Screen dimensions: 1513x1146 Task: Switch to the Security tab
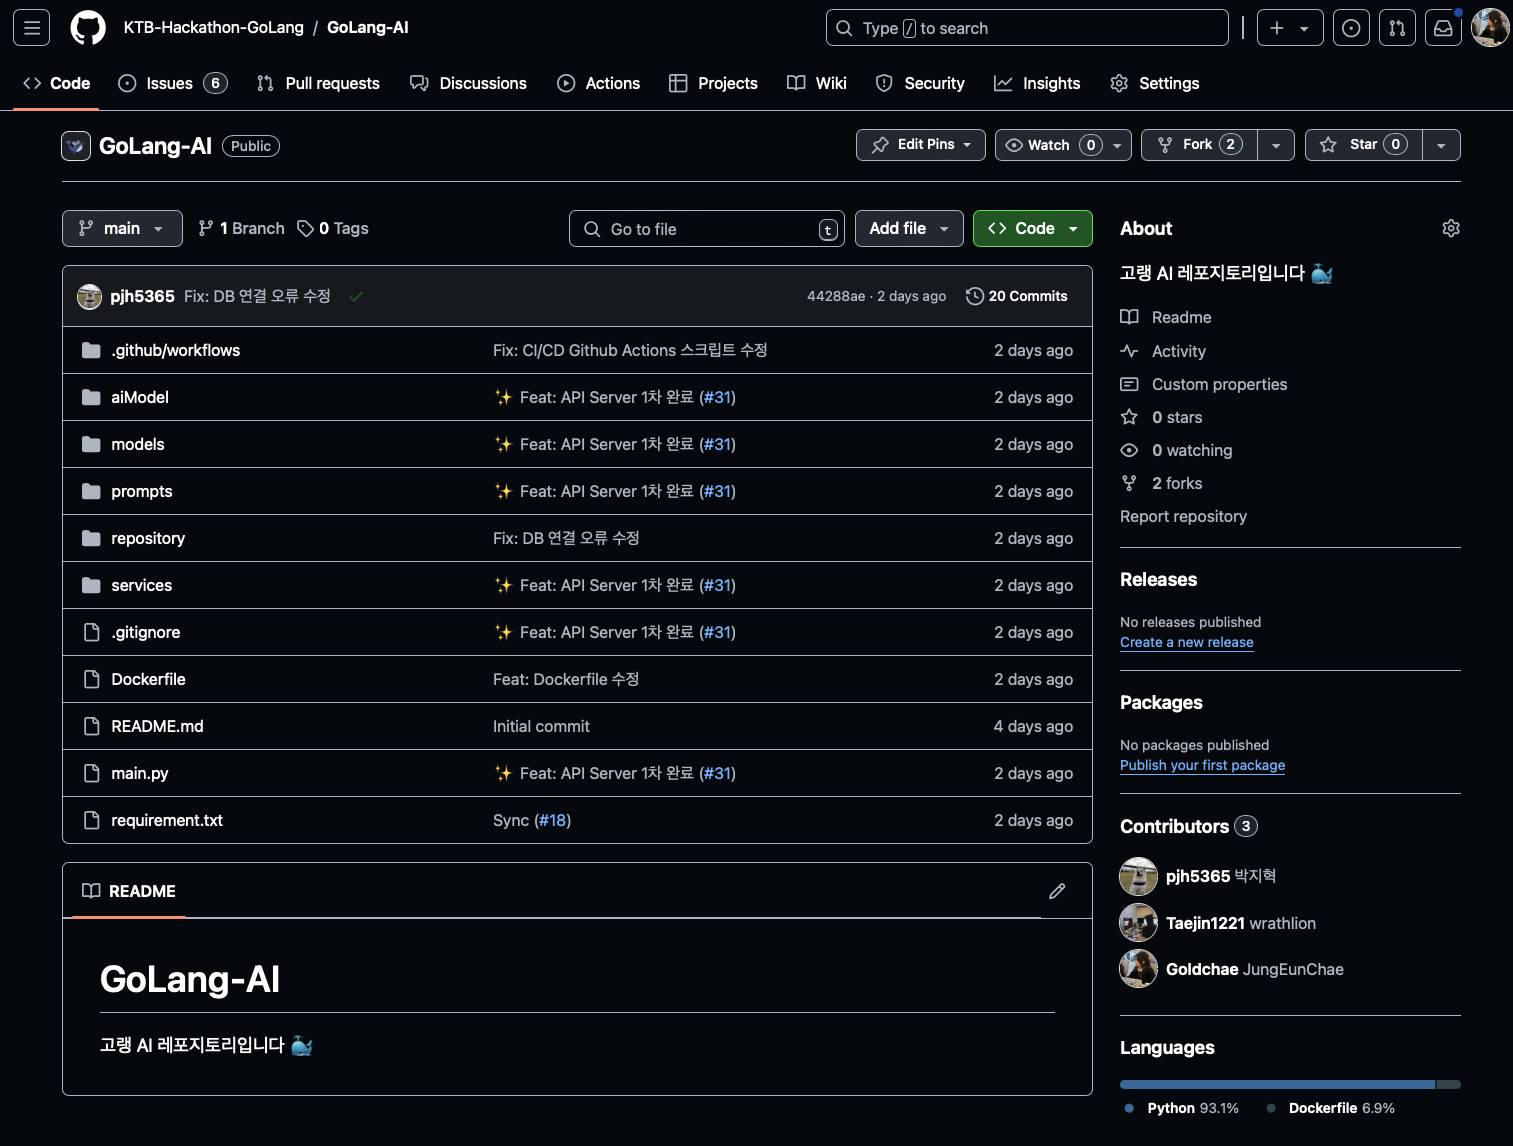coord(920,83)
